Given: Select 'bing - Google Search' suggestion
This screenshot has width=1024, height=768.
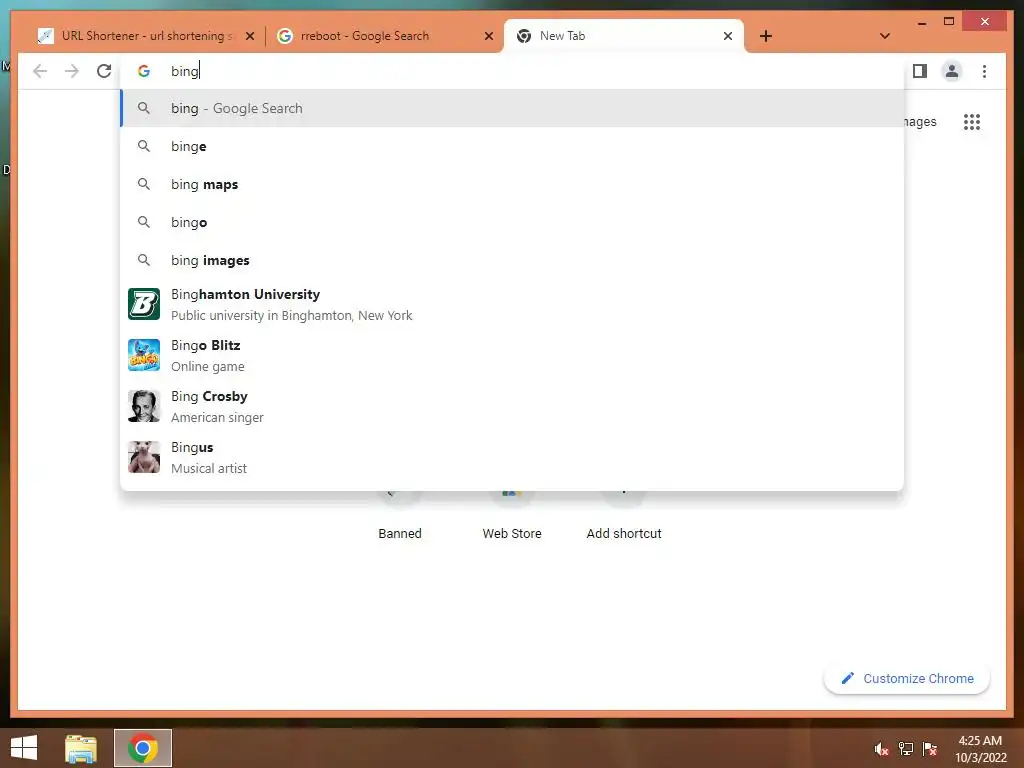Looking at the screenshot, I should coord(512,108).
